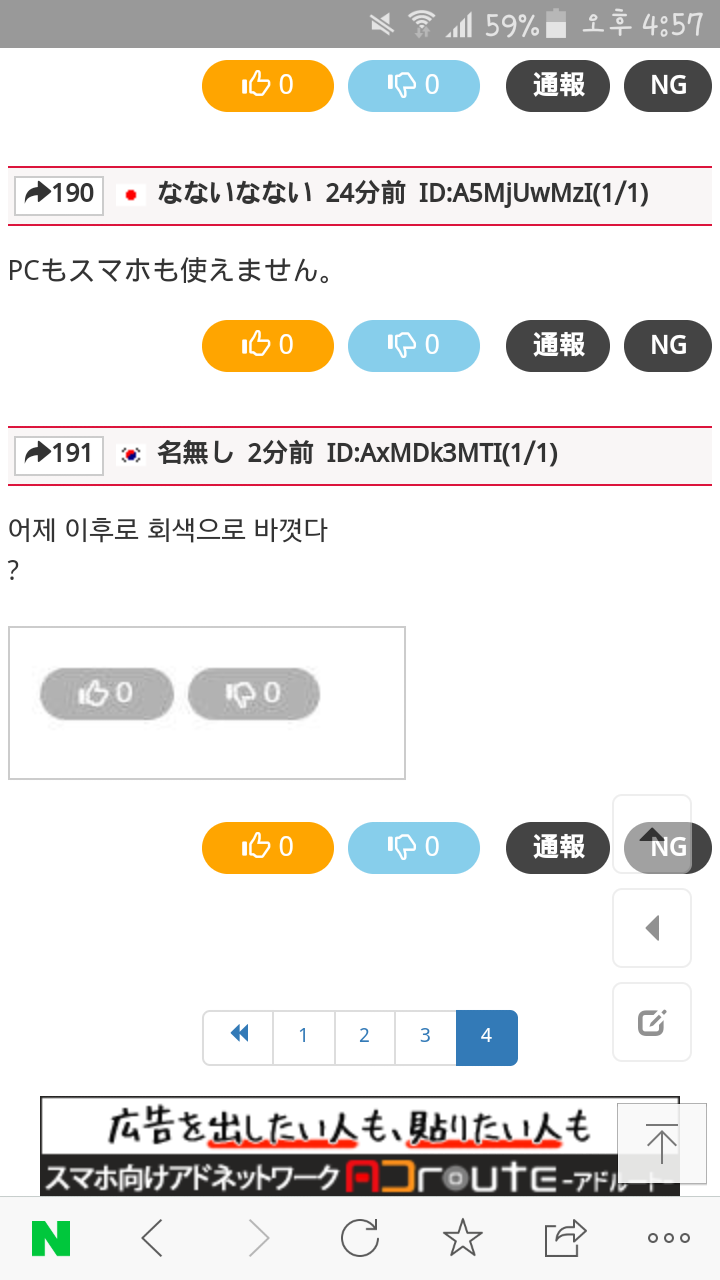Jump to first page with double arrow
The image size is (720, 1280).
point(239,1037)
